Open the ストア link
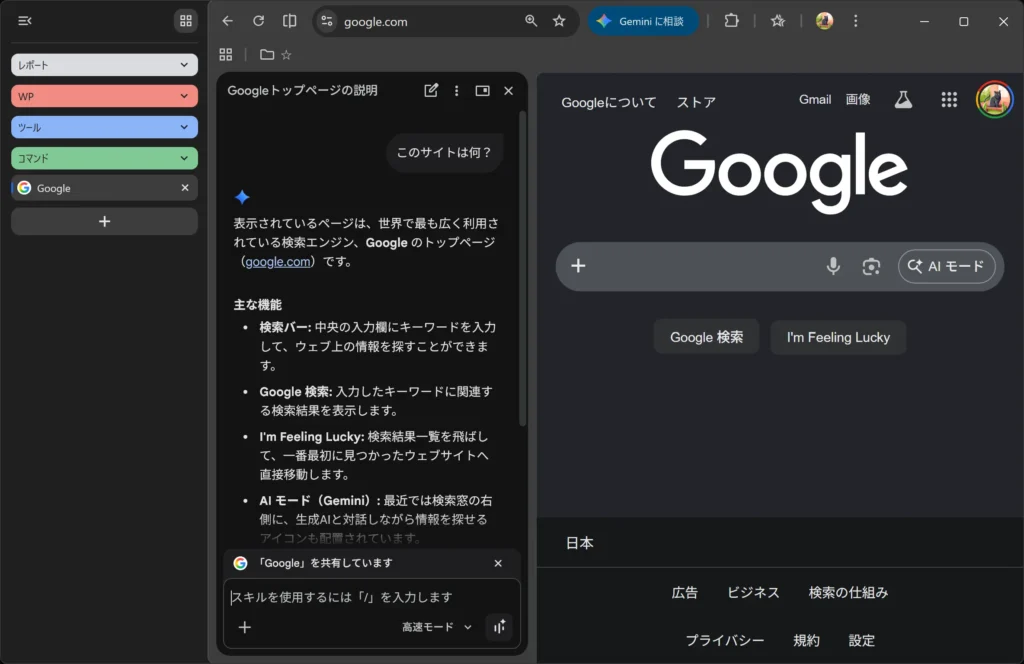Screen dimensions: 1024x664 696,103
